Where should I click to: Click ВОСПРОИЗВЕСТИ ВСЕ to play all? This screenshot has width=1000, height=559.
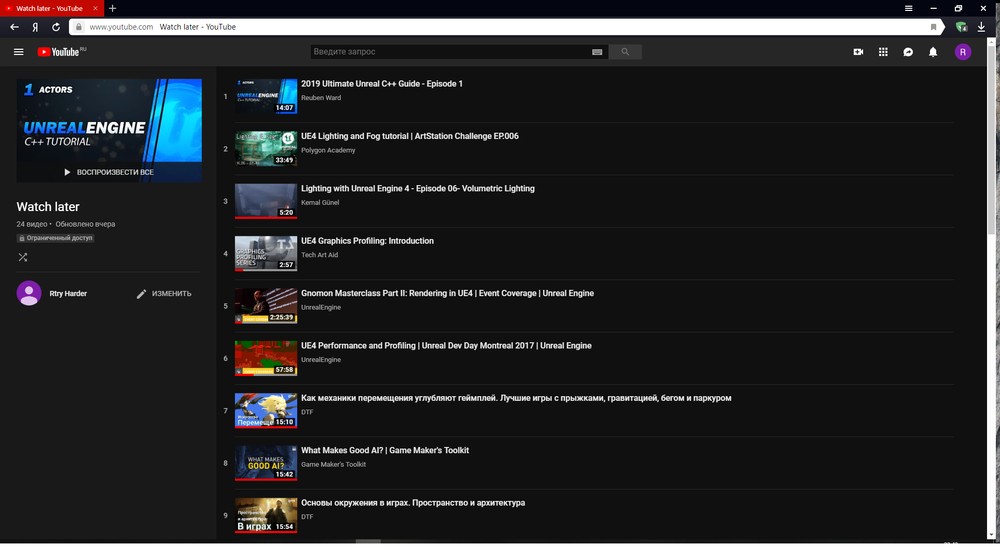pos(109,172)
